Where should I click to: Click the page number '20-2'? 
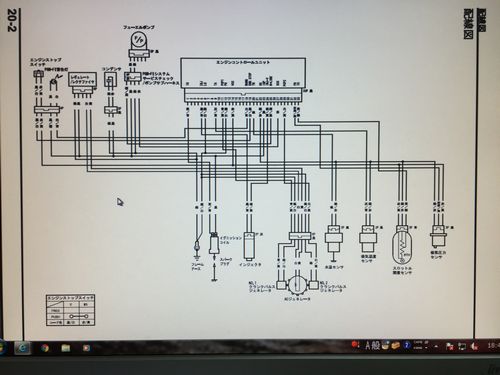11,20
